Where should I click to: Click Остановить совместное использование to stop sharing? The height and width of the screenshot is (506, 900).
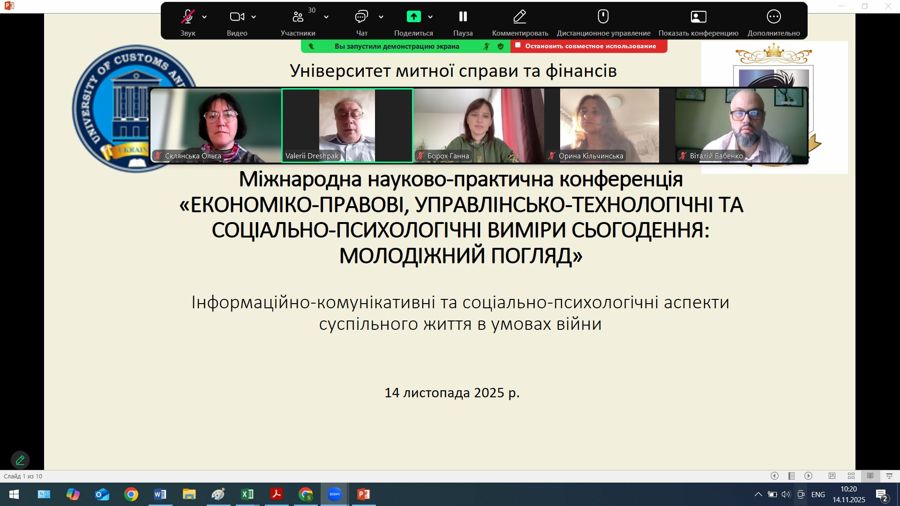point(589,46)
